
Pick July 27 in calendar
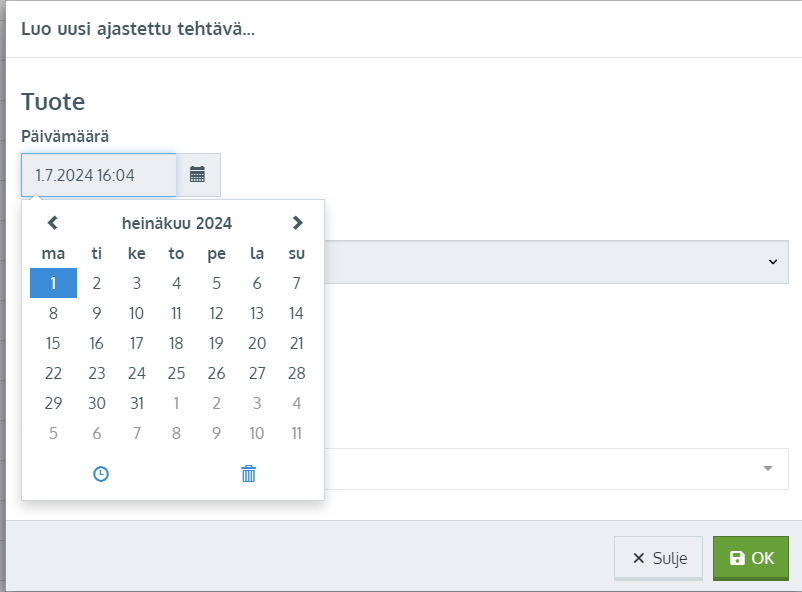point(257,374)
